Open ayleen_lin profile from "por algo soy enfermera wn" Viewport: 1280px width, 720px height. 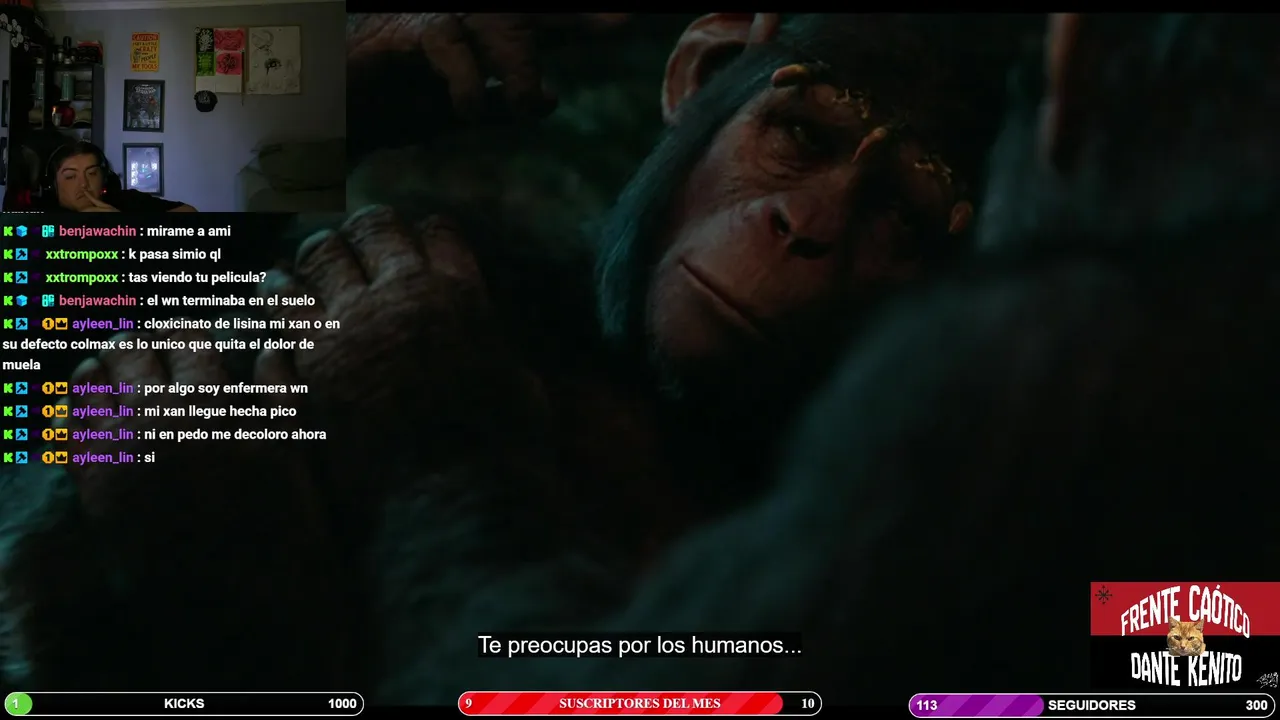[102, 388]
